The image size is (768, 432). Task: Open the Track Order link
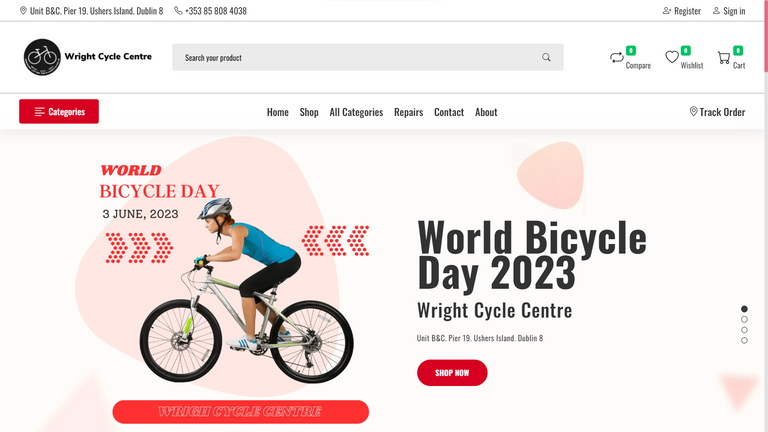pos(717,112)
